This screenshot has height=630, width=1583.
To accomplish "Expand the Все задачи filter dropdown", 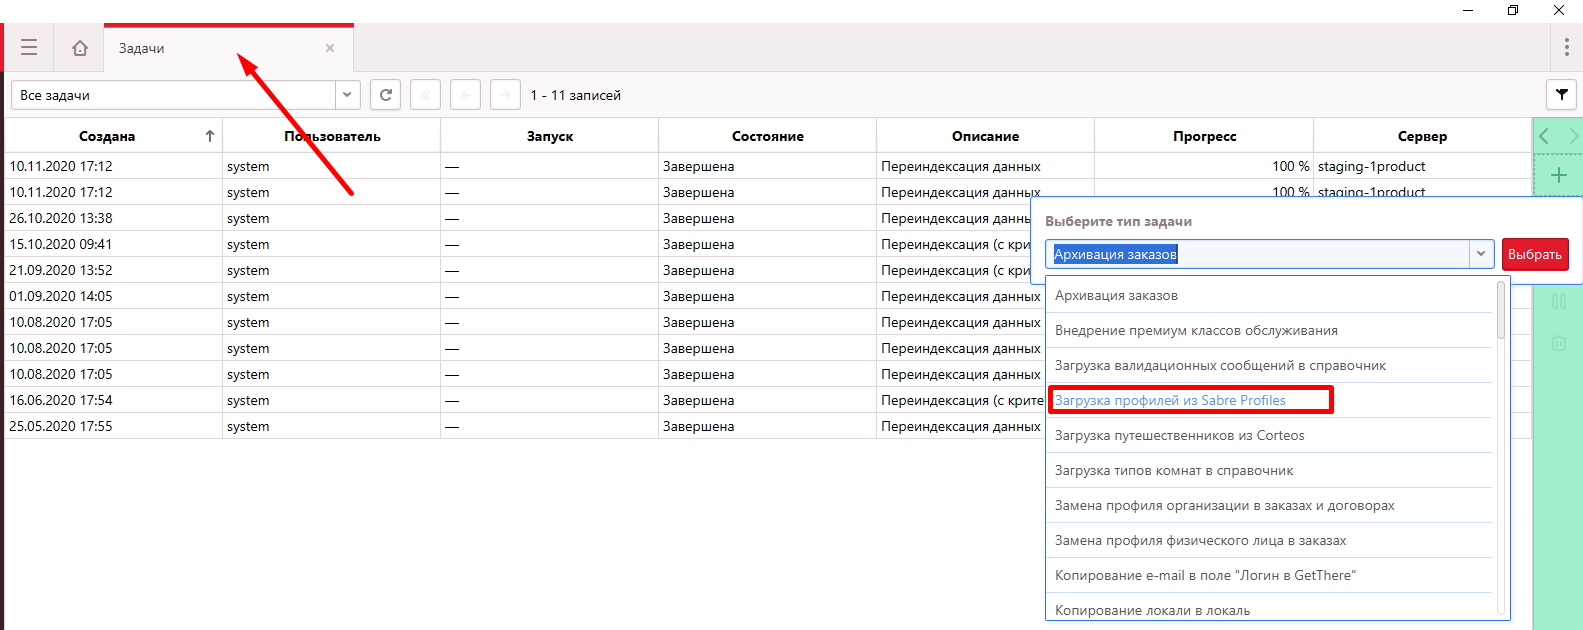I will pos(347,95).
